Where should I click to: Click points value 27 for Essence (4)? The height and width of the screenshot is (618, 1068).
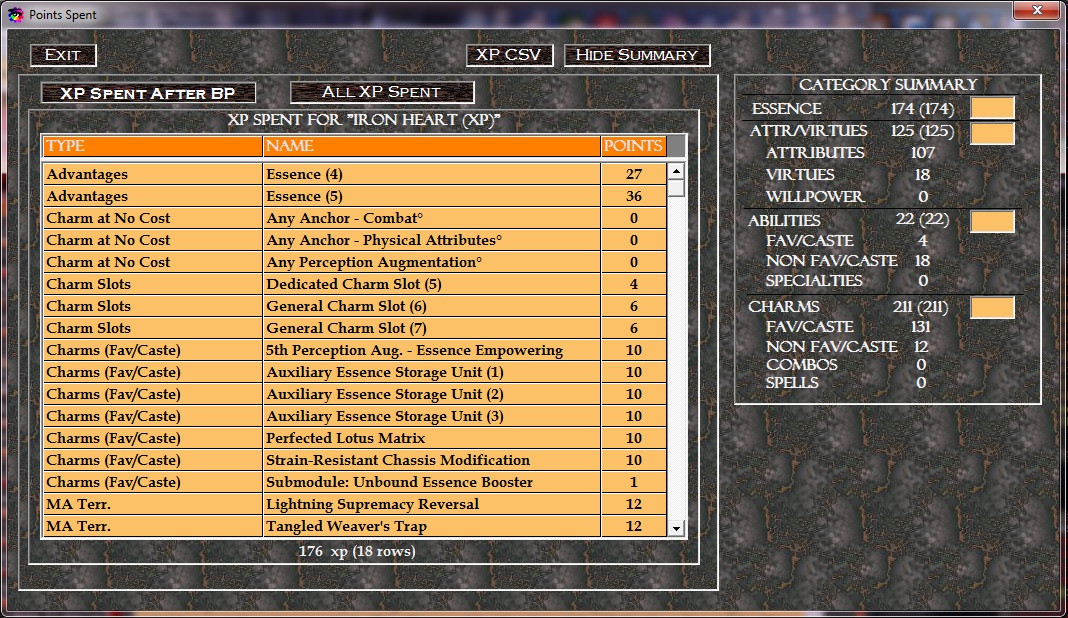point(633,174)
